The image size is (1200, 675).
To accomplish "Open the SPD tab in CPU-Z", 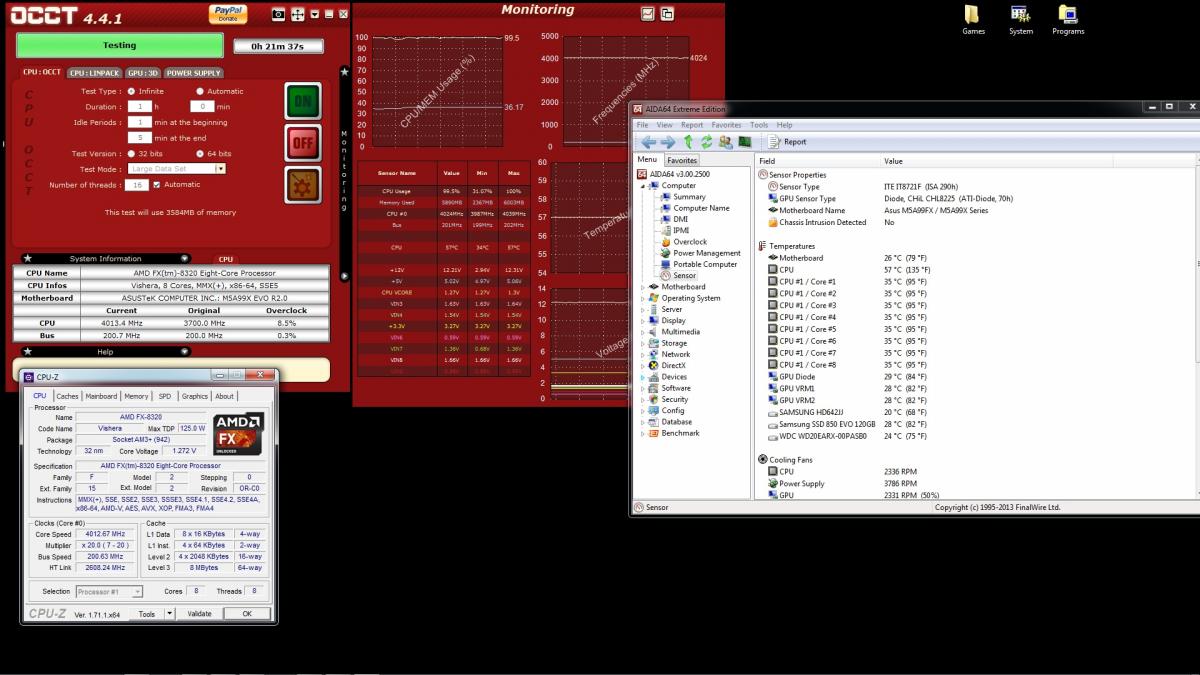I will pyautogui.click(x=165, y=396).
